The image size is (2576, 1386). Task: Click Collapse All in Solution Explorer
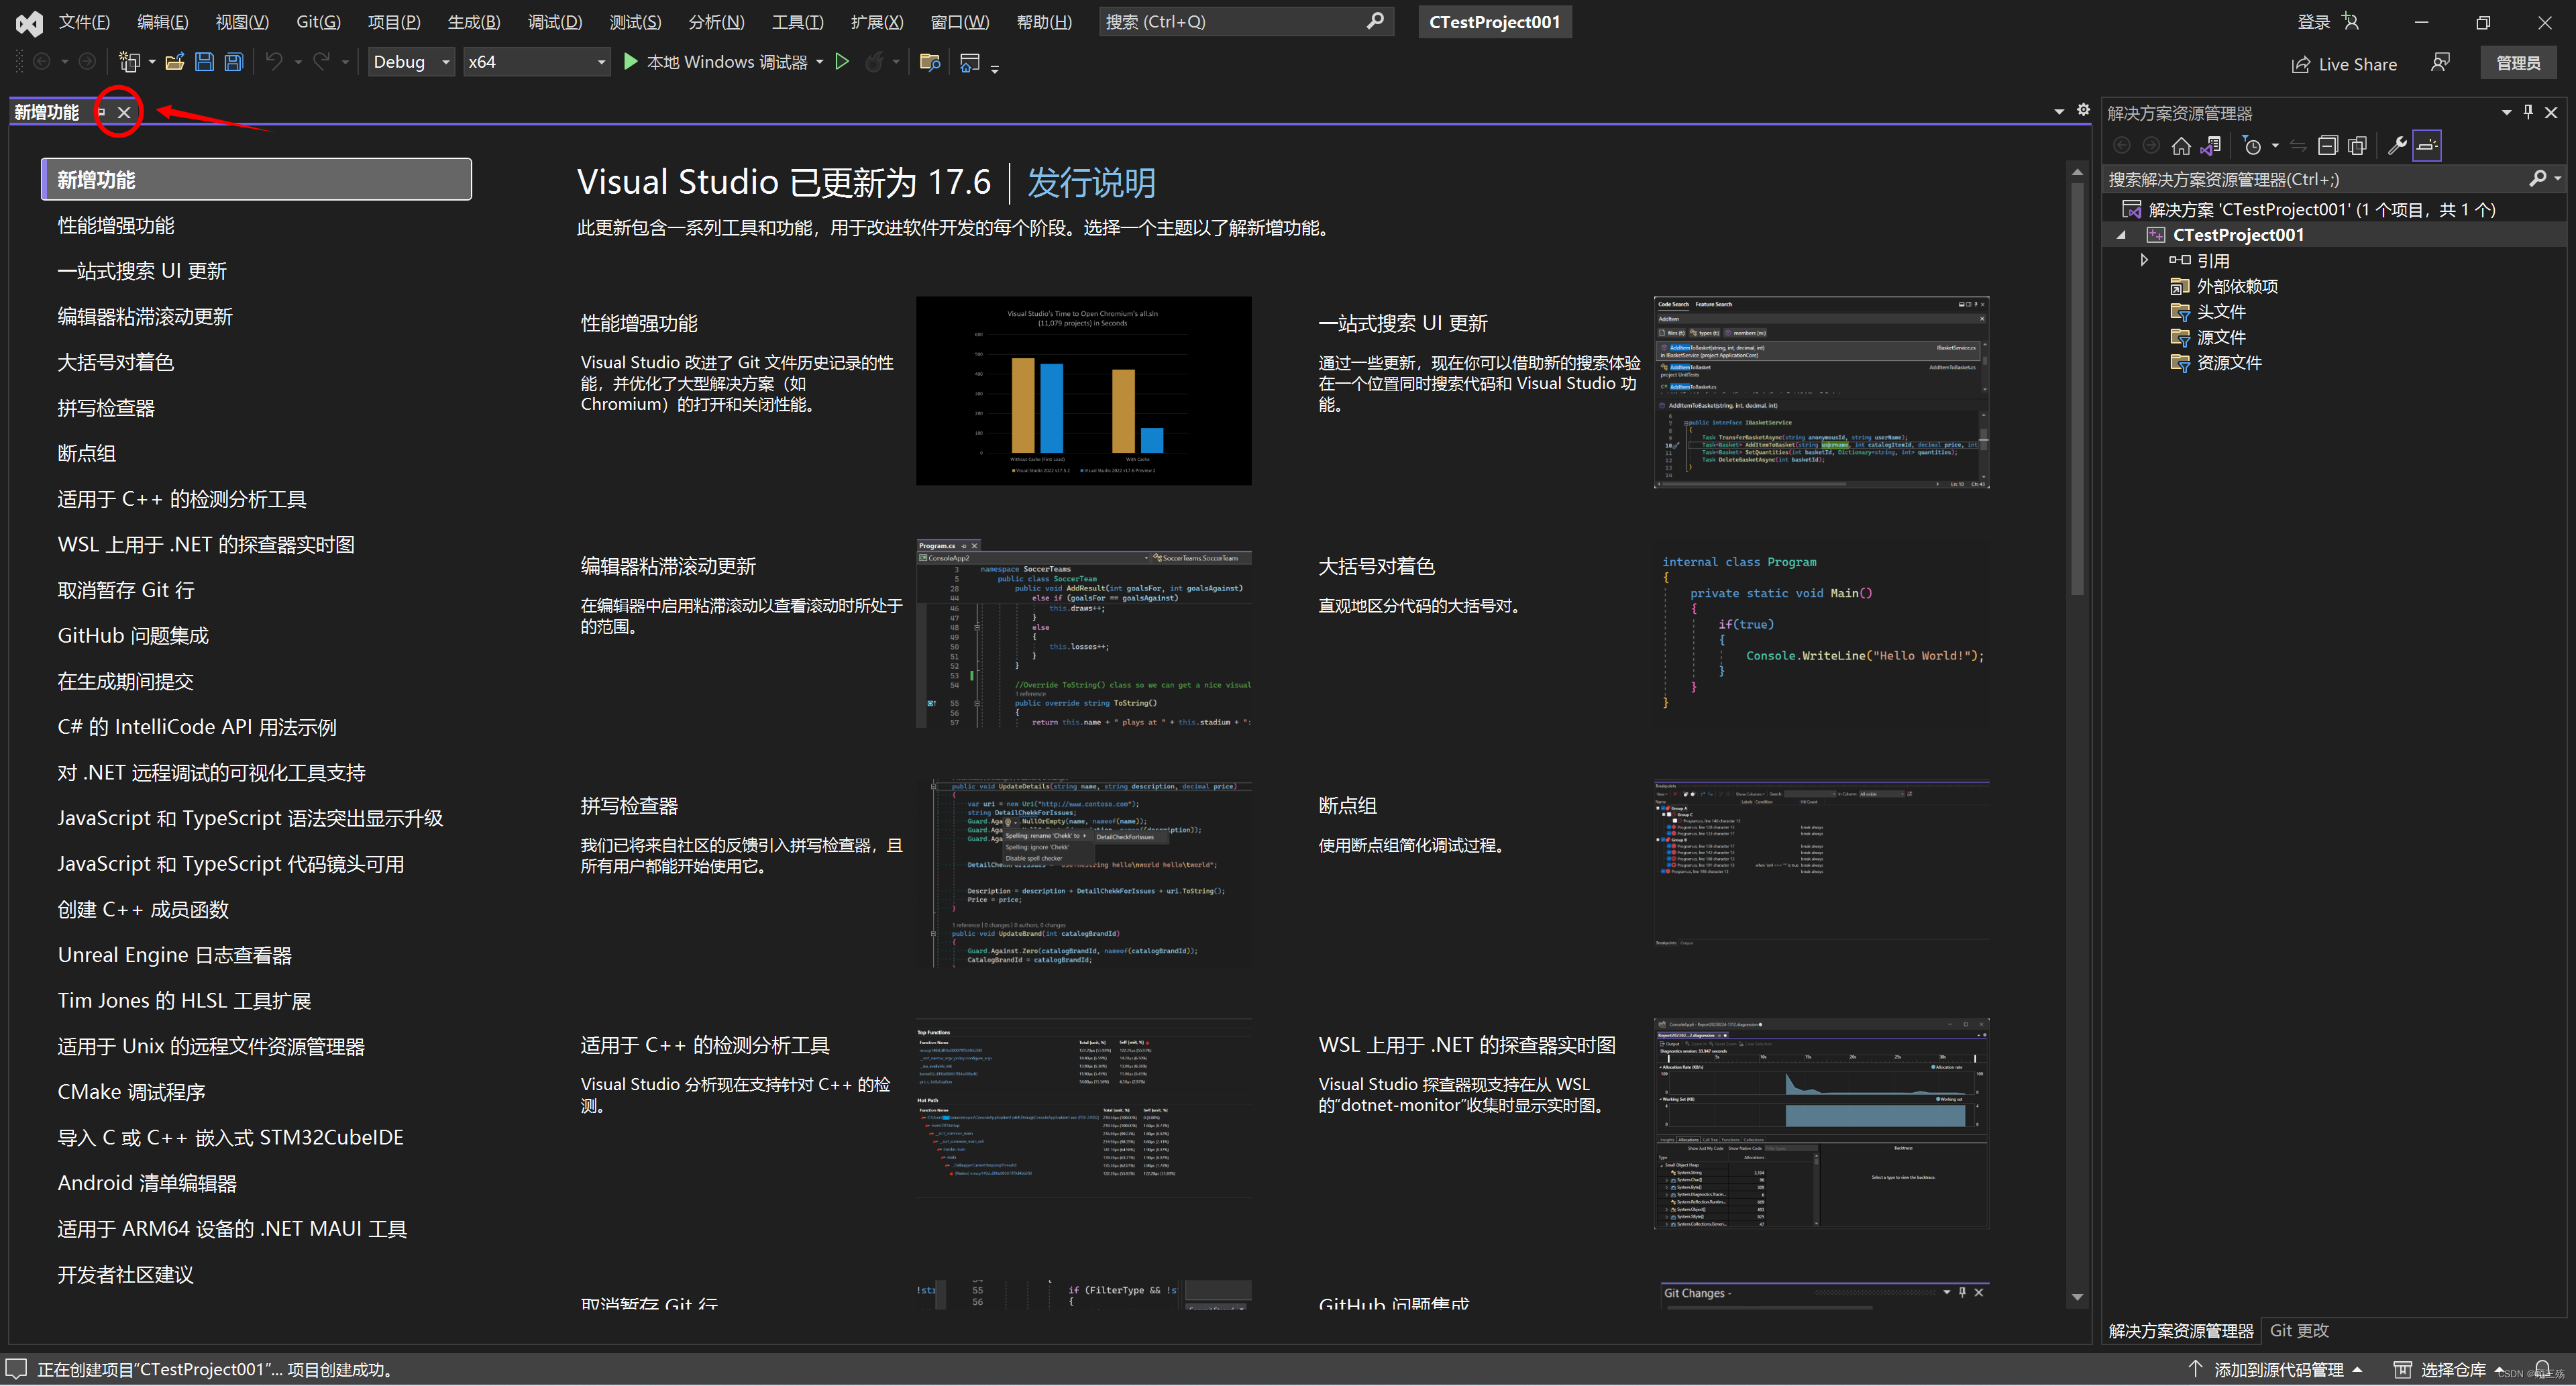2327,146
